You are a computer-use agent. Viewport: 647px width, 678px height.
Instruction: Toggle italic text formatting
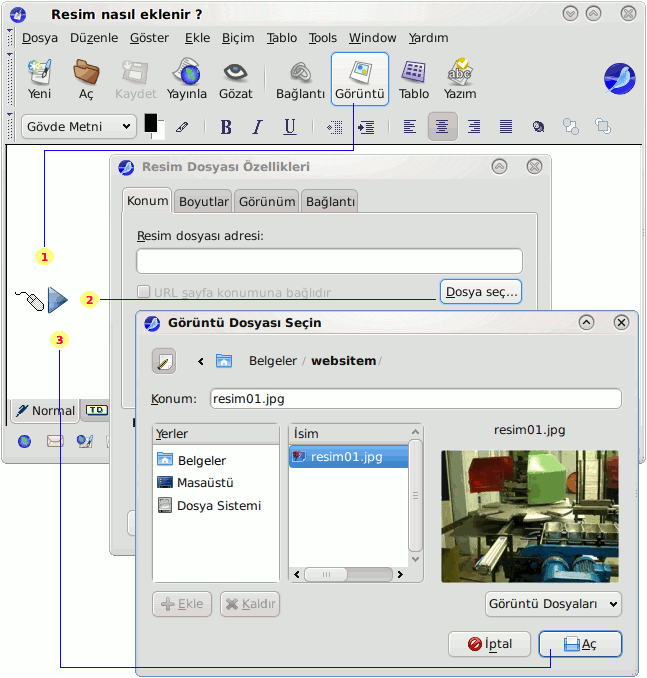(257, 127)
